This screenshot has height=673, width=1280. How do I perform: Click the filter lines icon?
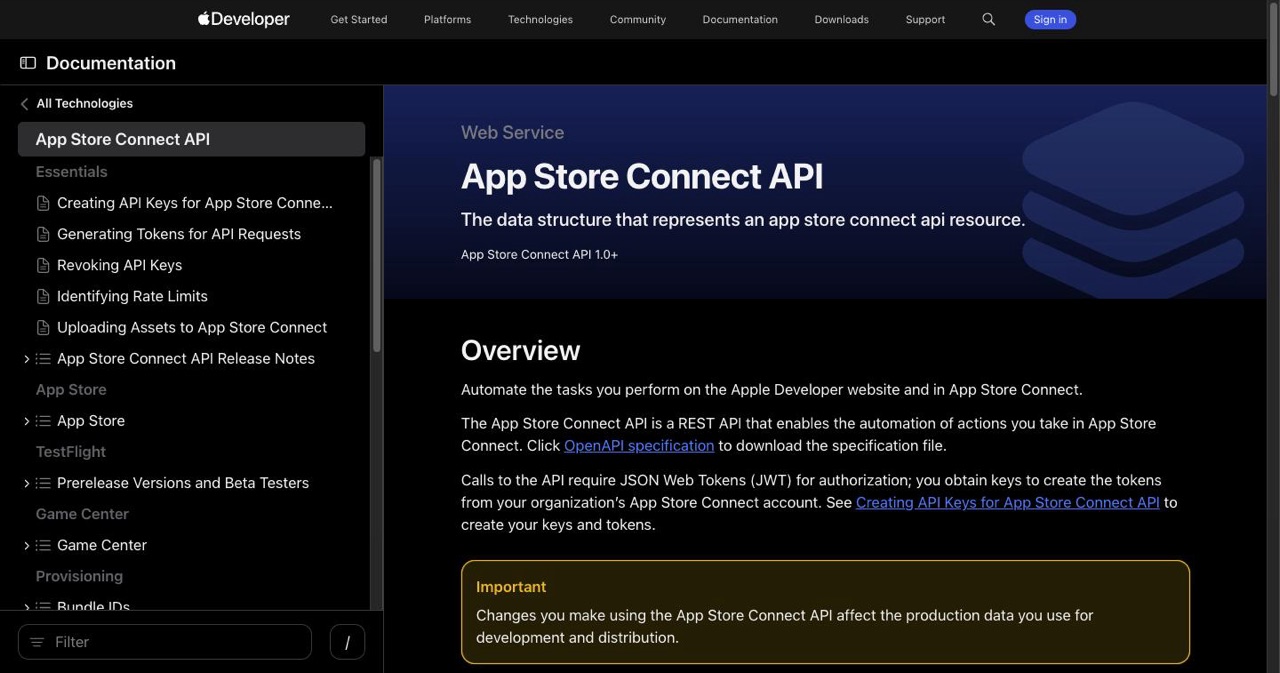pyautogui.click(x=37, y=642)
